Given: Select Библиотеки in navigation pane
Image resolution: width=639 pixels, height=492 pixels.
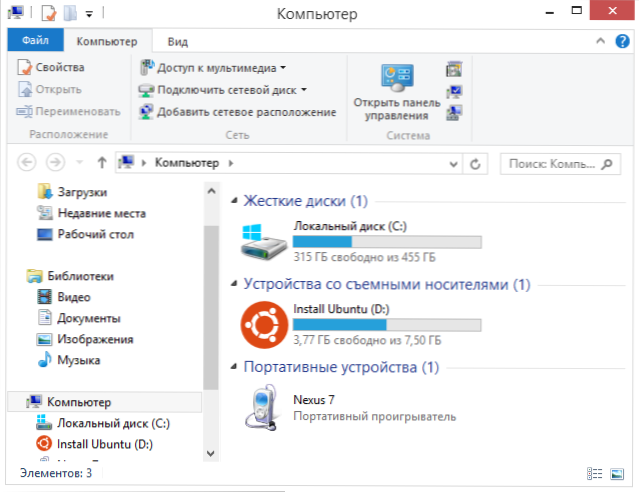Looking at the screenshot, I should (70, 276).
